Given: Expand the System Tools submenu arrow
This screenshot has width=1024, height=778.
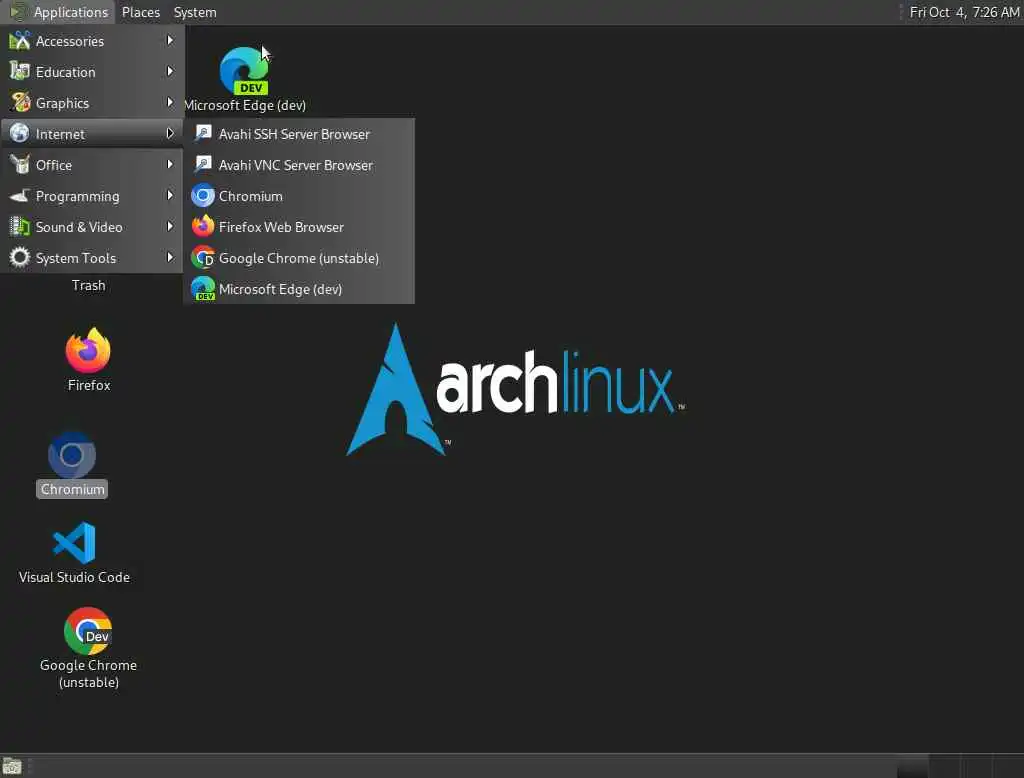Looking at the screenshot, I should tap(170, 257).
